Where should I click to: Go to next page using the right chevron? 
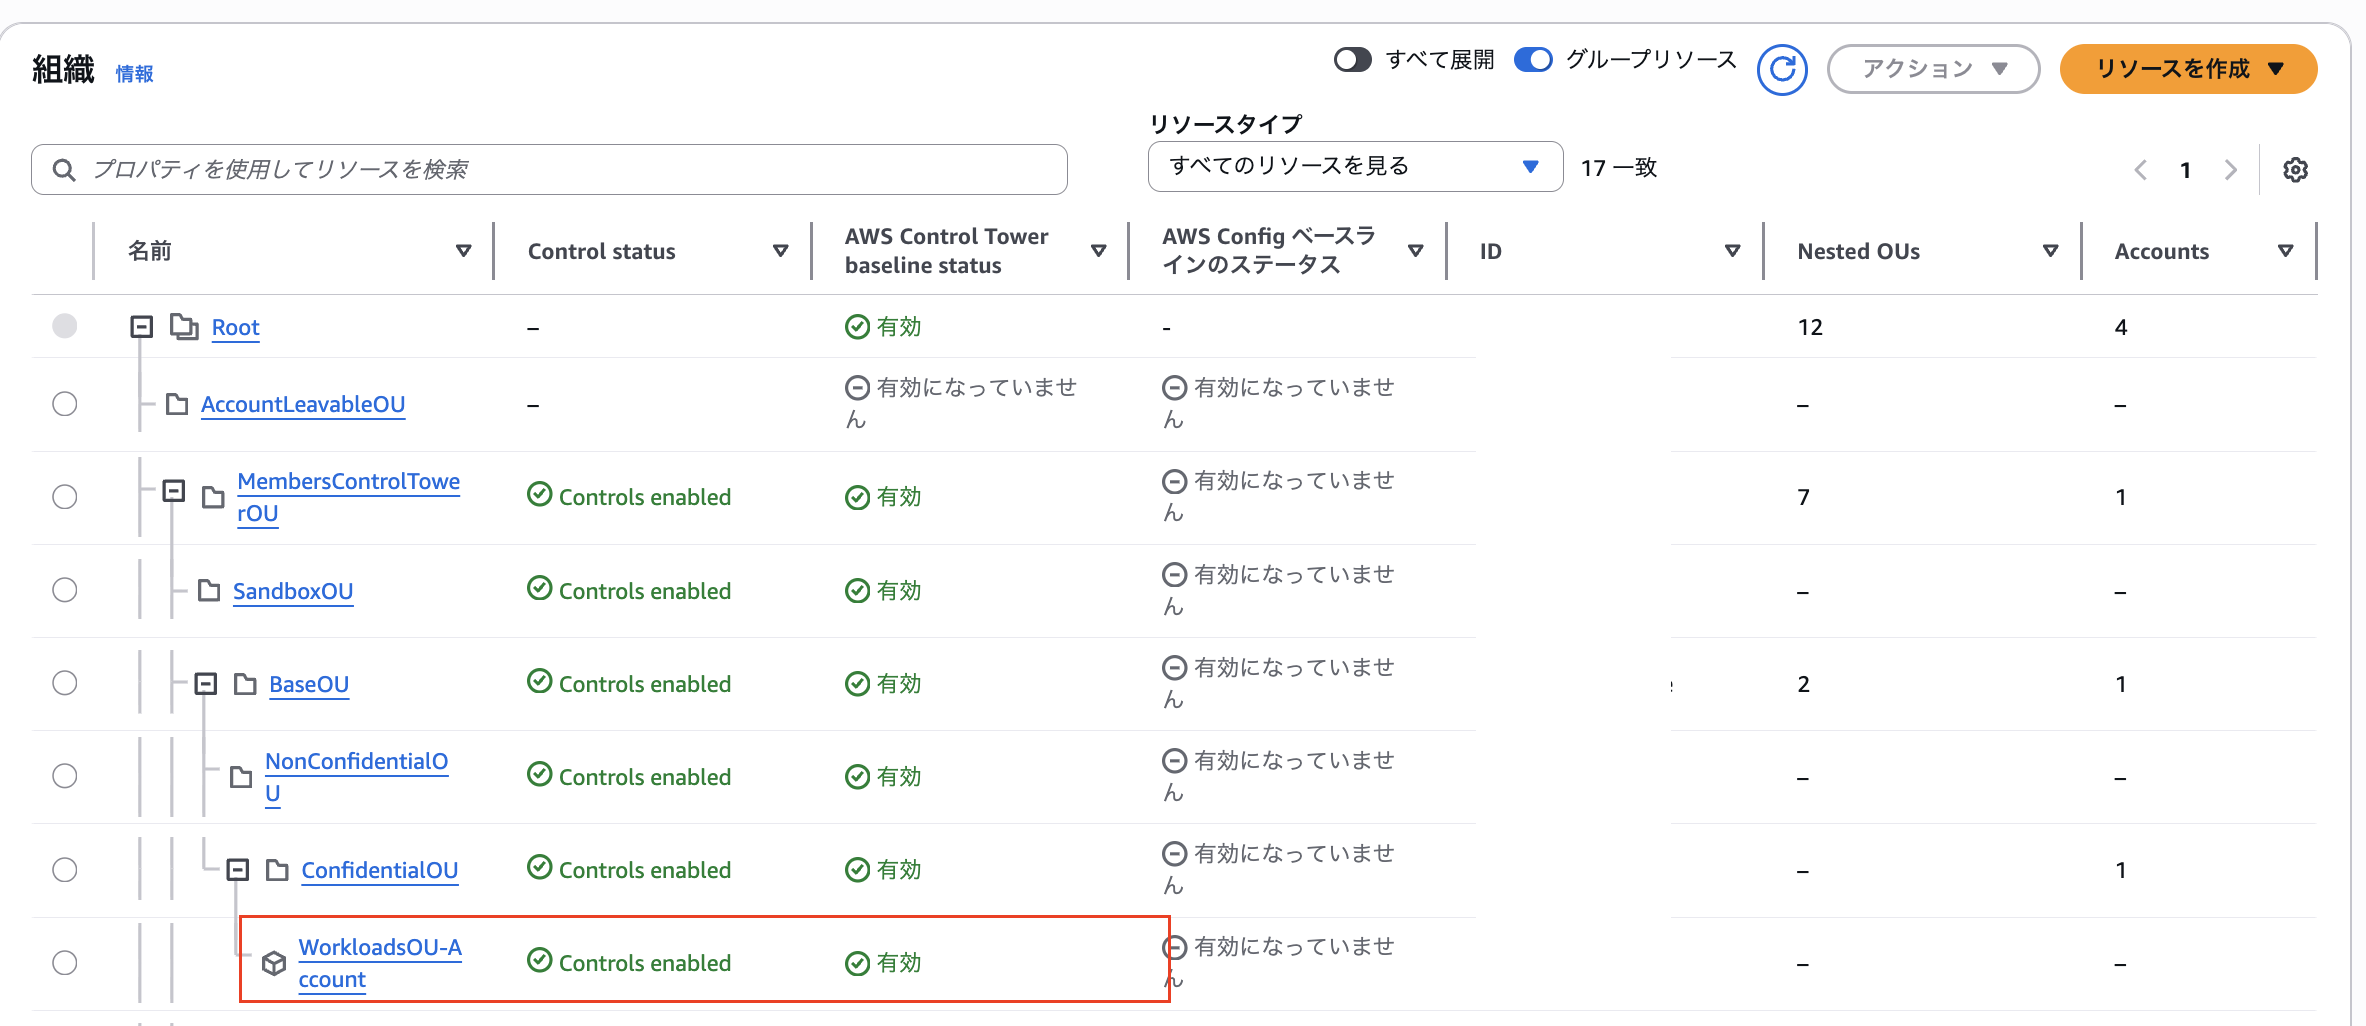coord(2231,169)
